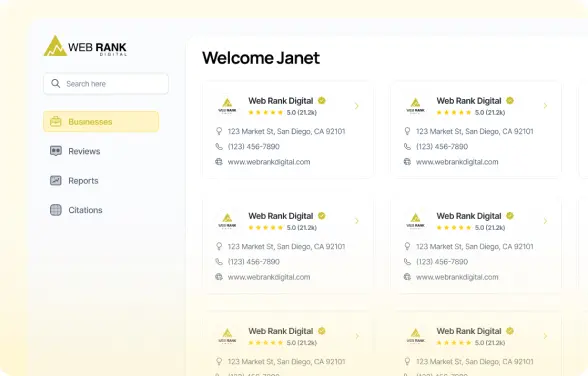Click the location pin icon in bottom-left card
This screenshot has height=376, width=588.
[219, 361]
